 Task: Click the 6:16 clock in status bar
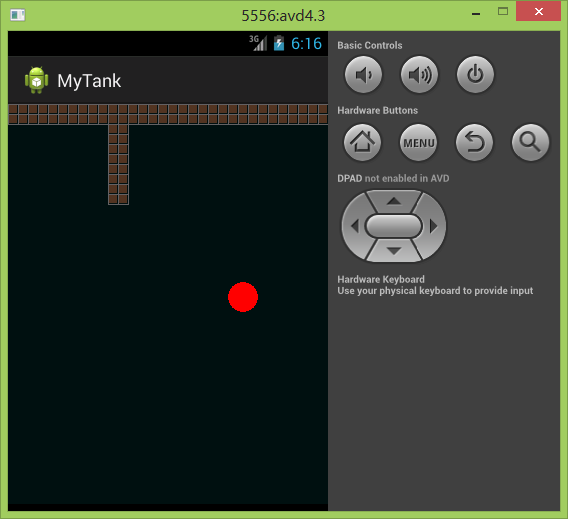[306, 43]
